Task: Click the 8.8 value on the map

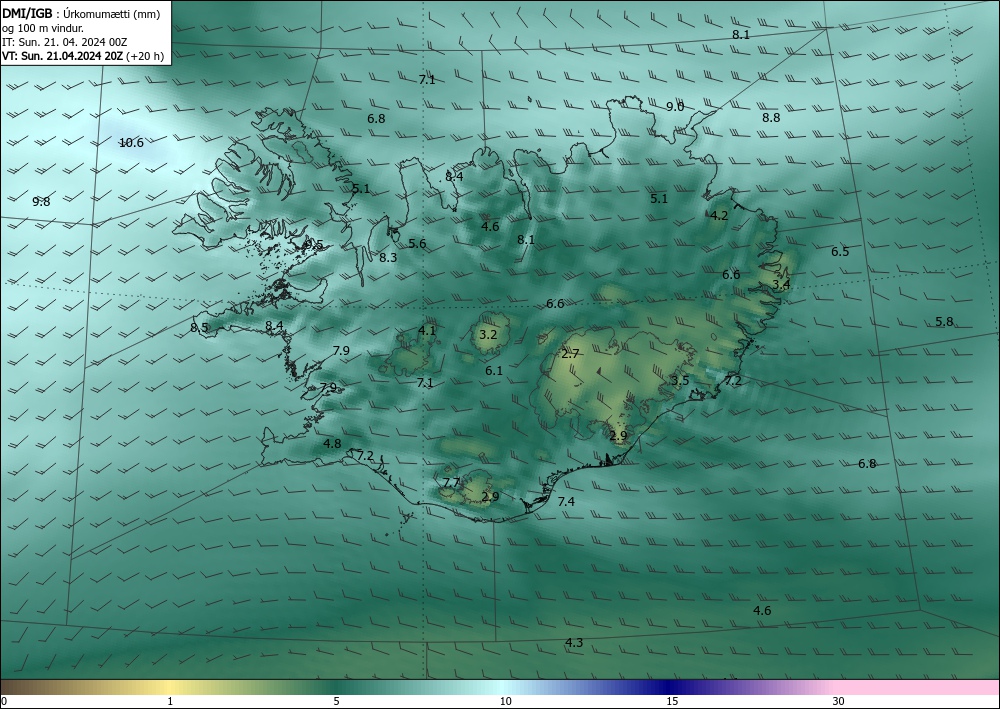Action: point(771,117)
